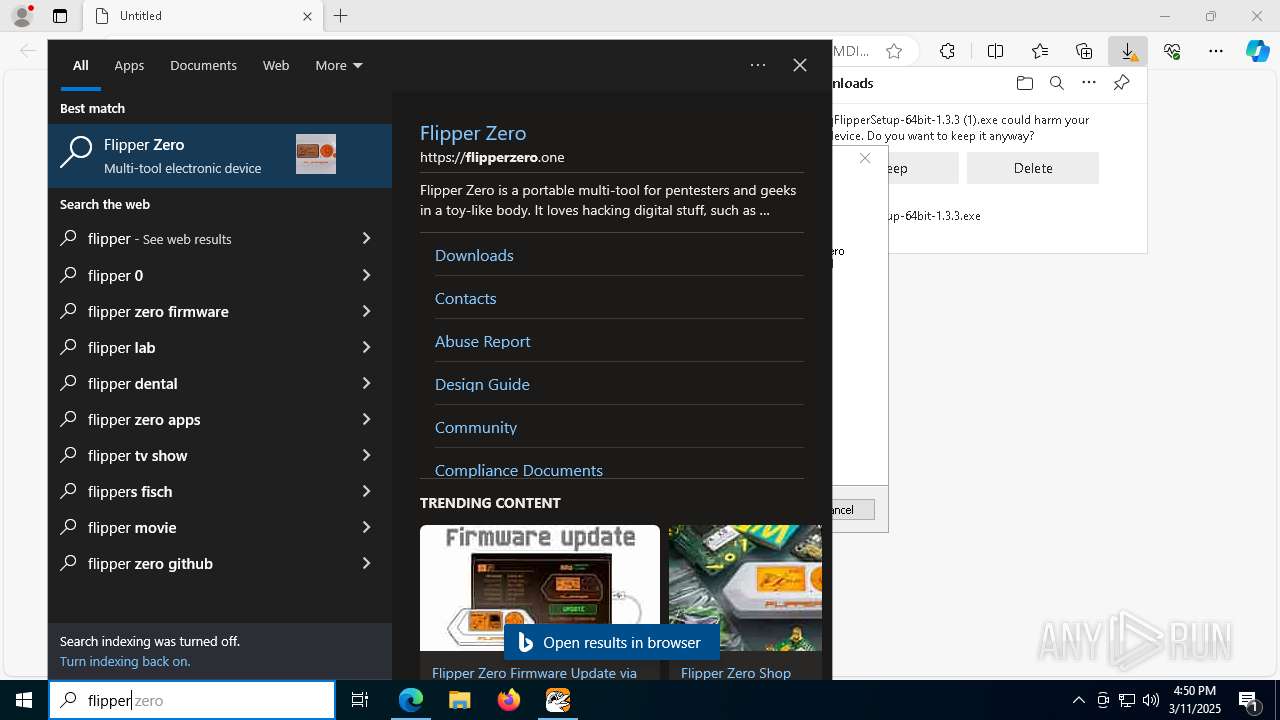Open the Flipper Zero title link
The height and width of the screenshot is (720, 1280).
click(x=473, y=133)
